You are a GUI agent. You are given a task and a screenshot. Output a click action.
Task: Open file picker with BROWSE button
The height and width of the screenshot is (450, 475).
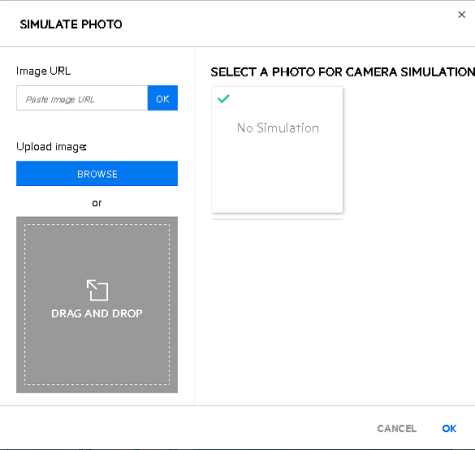point(97,174)
